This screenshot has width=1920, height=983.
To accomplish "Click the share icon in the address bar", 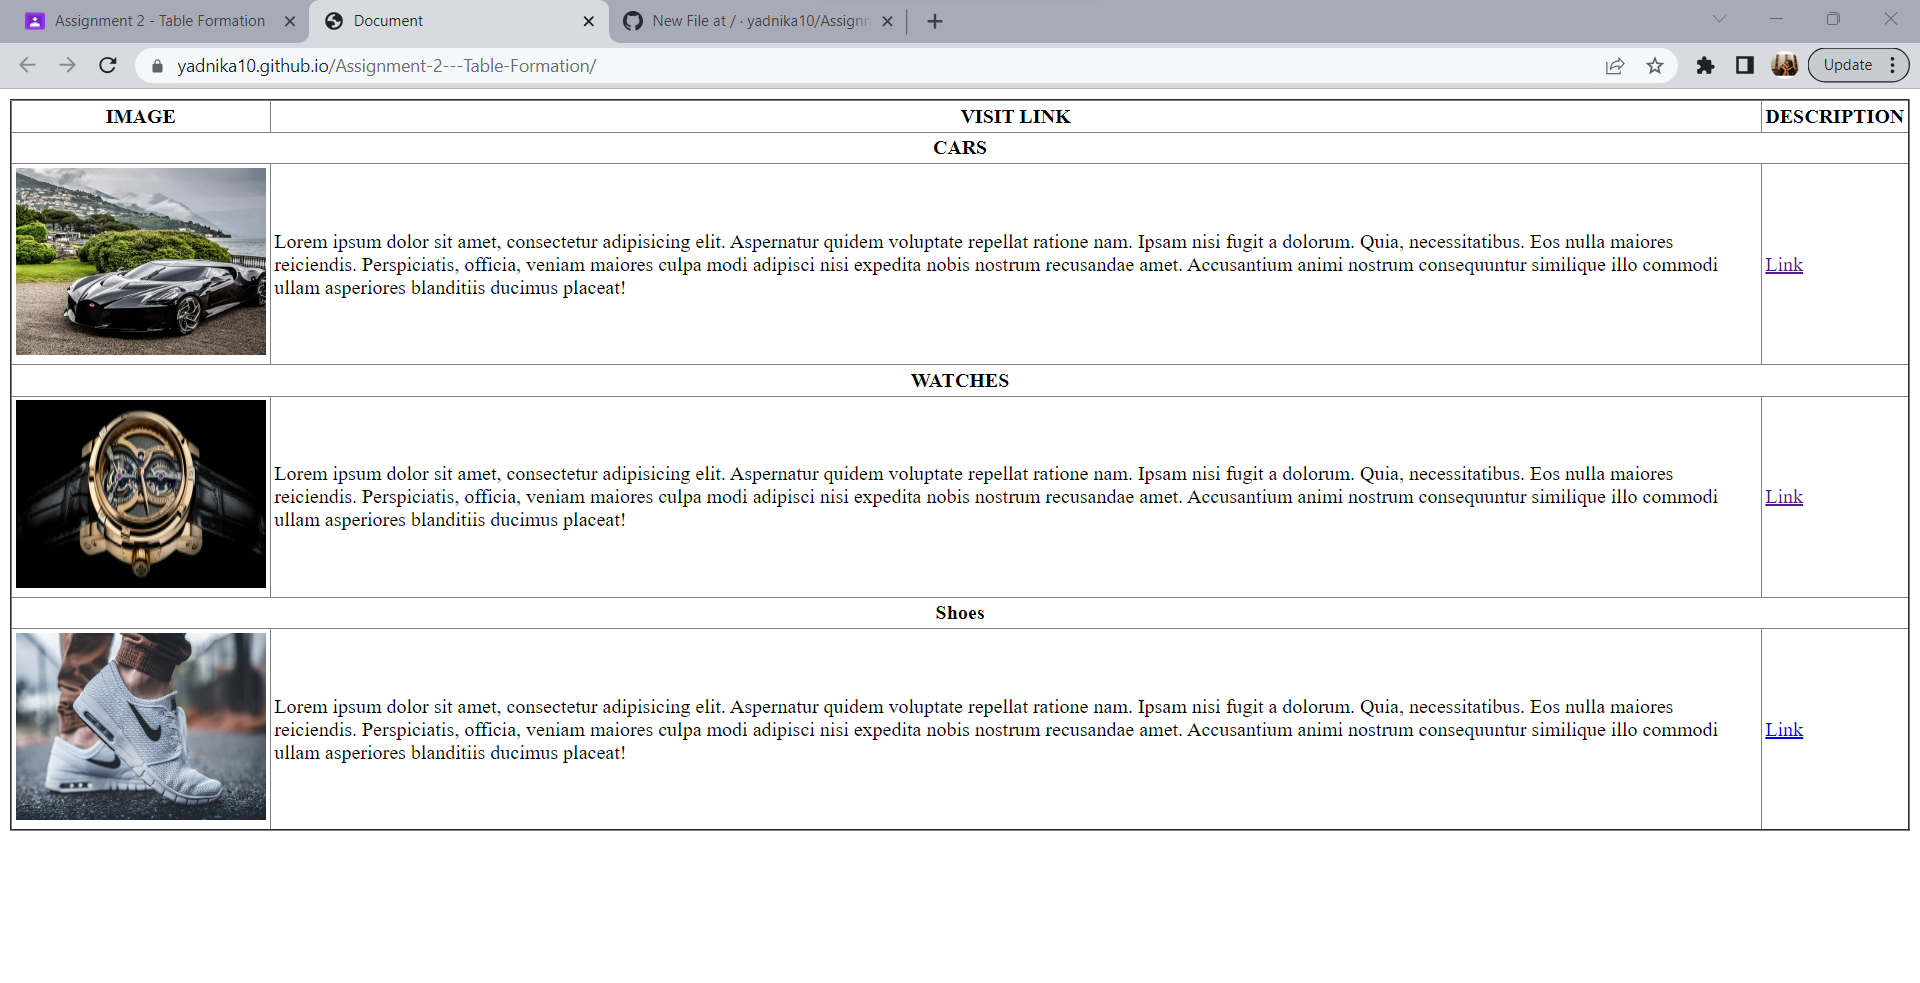I will point(1616,66).
